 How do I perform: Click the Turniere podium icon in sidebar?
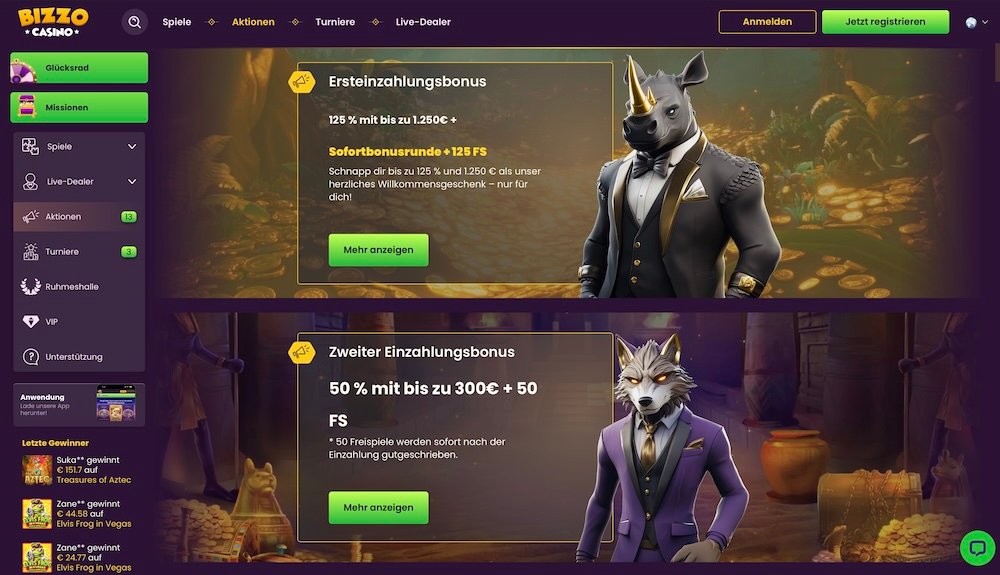pyautogui.click(x=31, y=252)
